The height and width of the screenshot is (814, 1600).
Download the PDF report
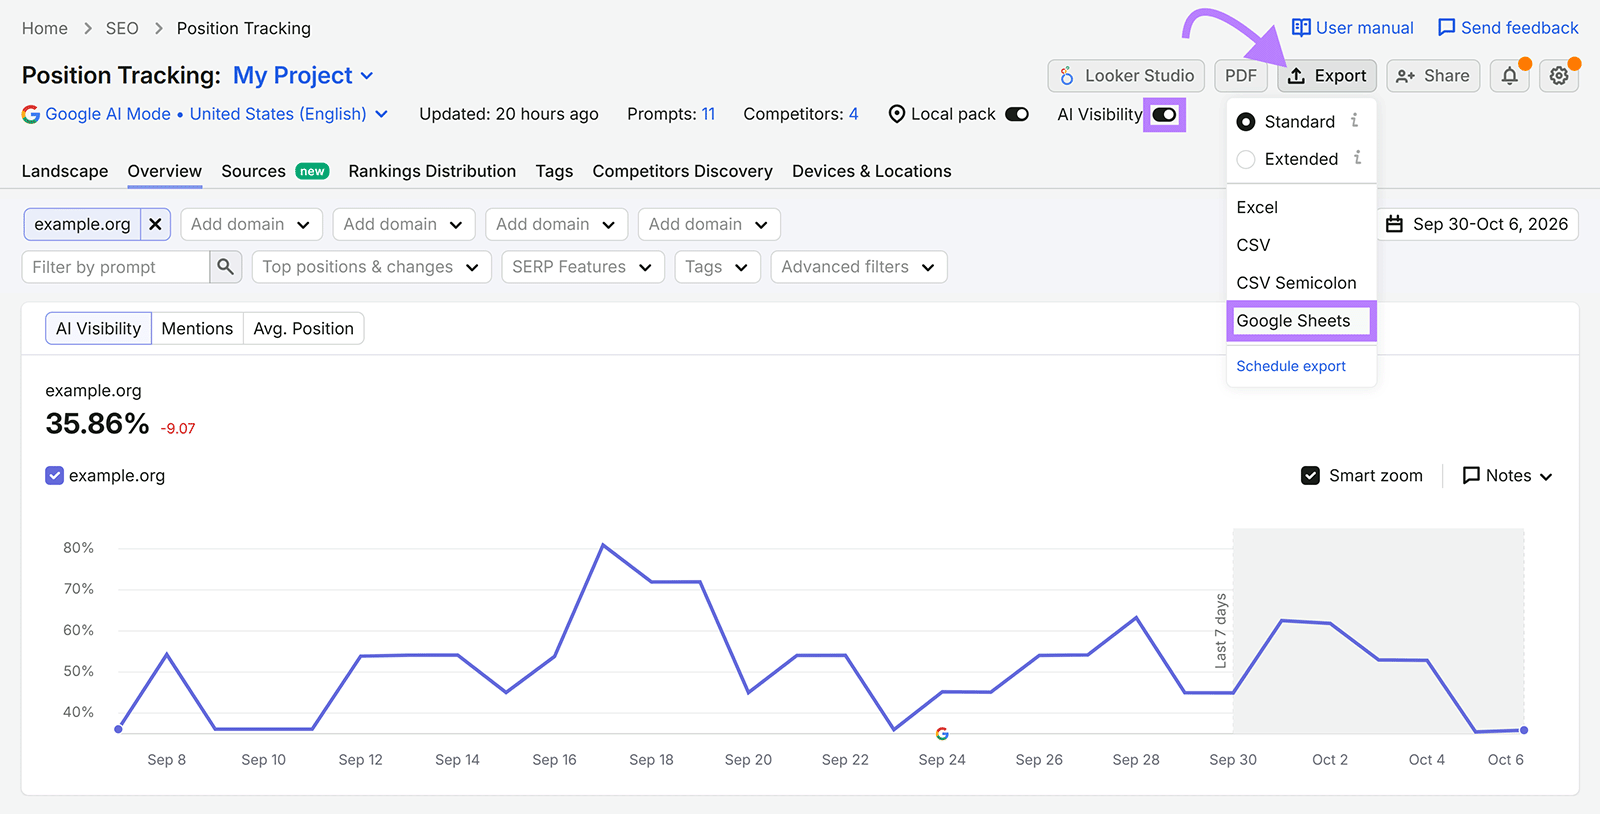click(1241, 76)
